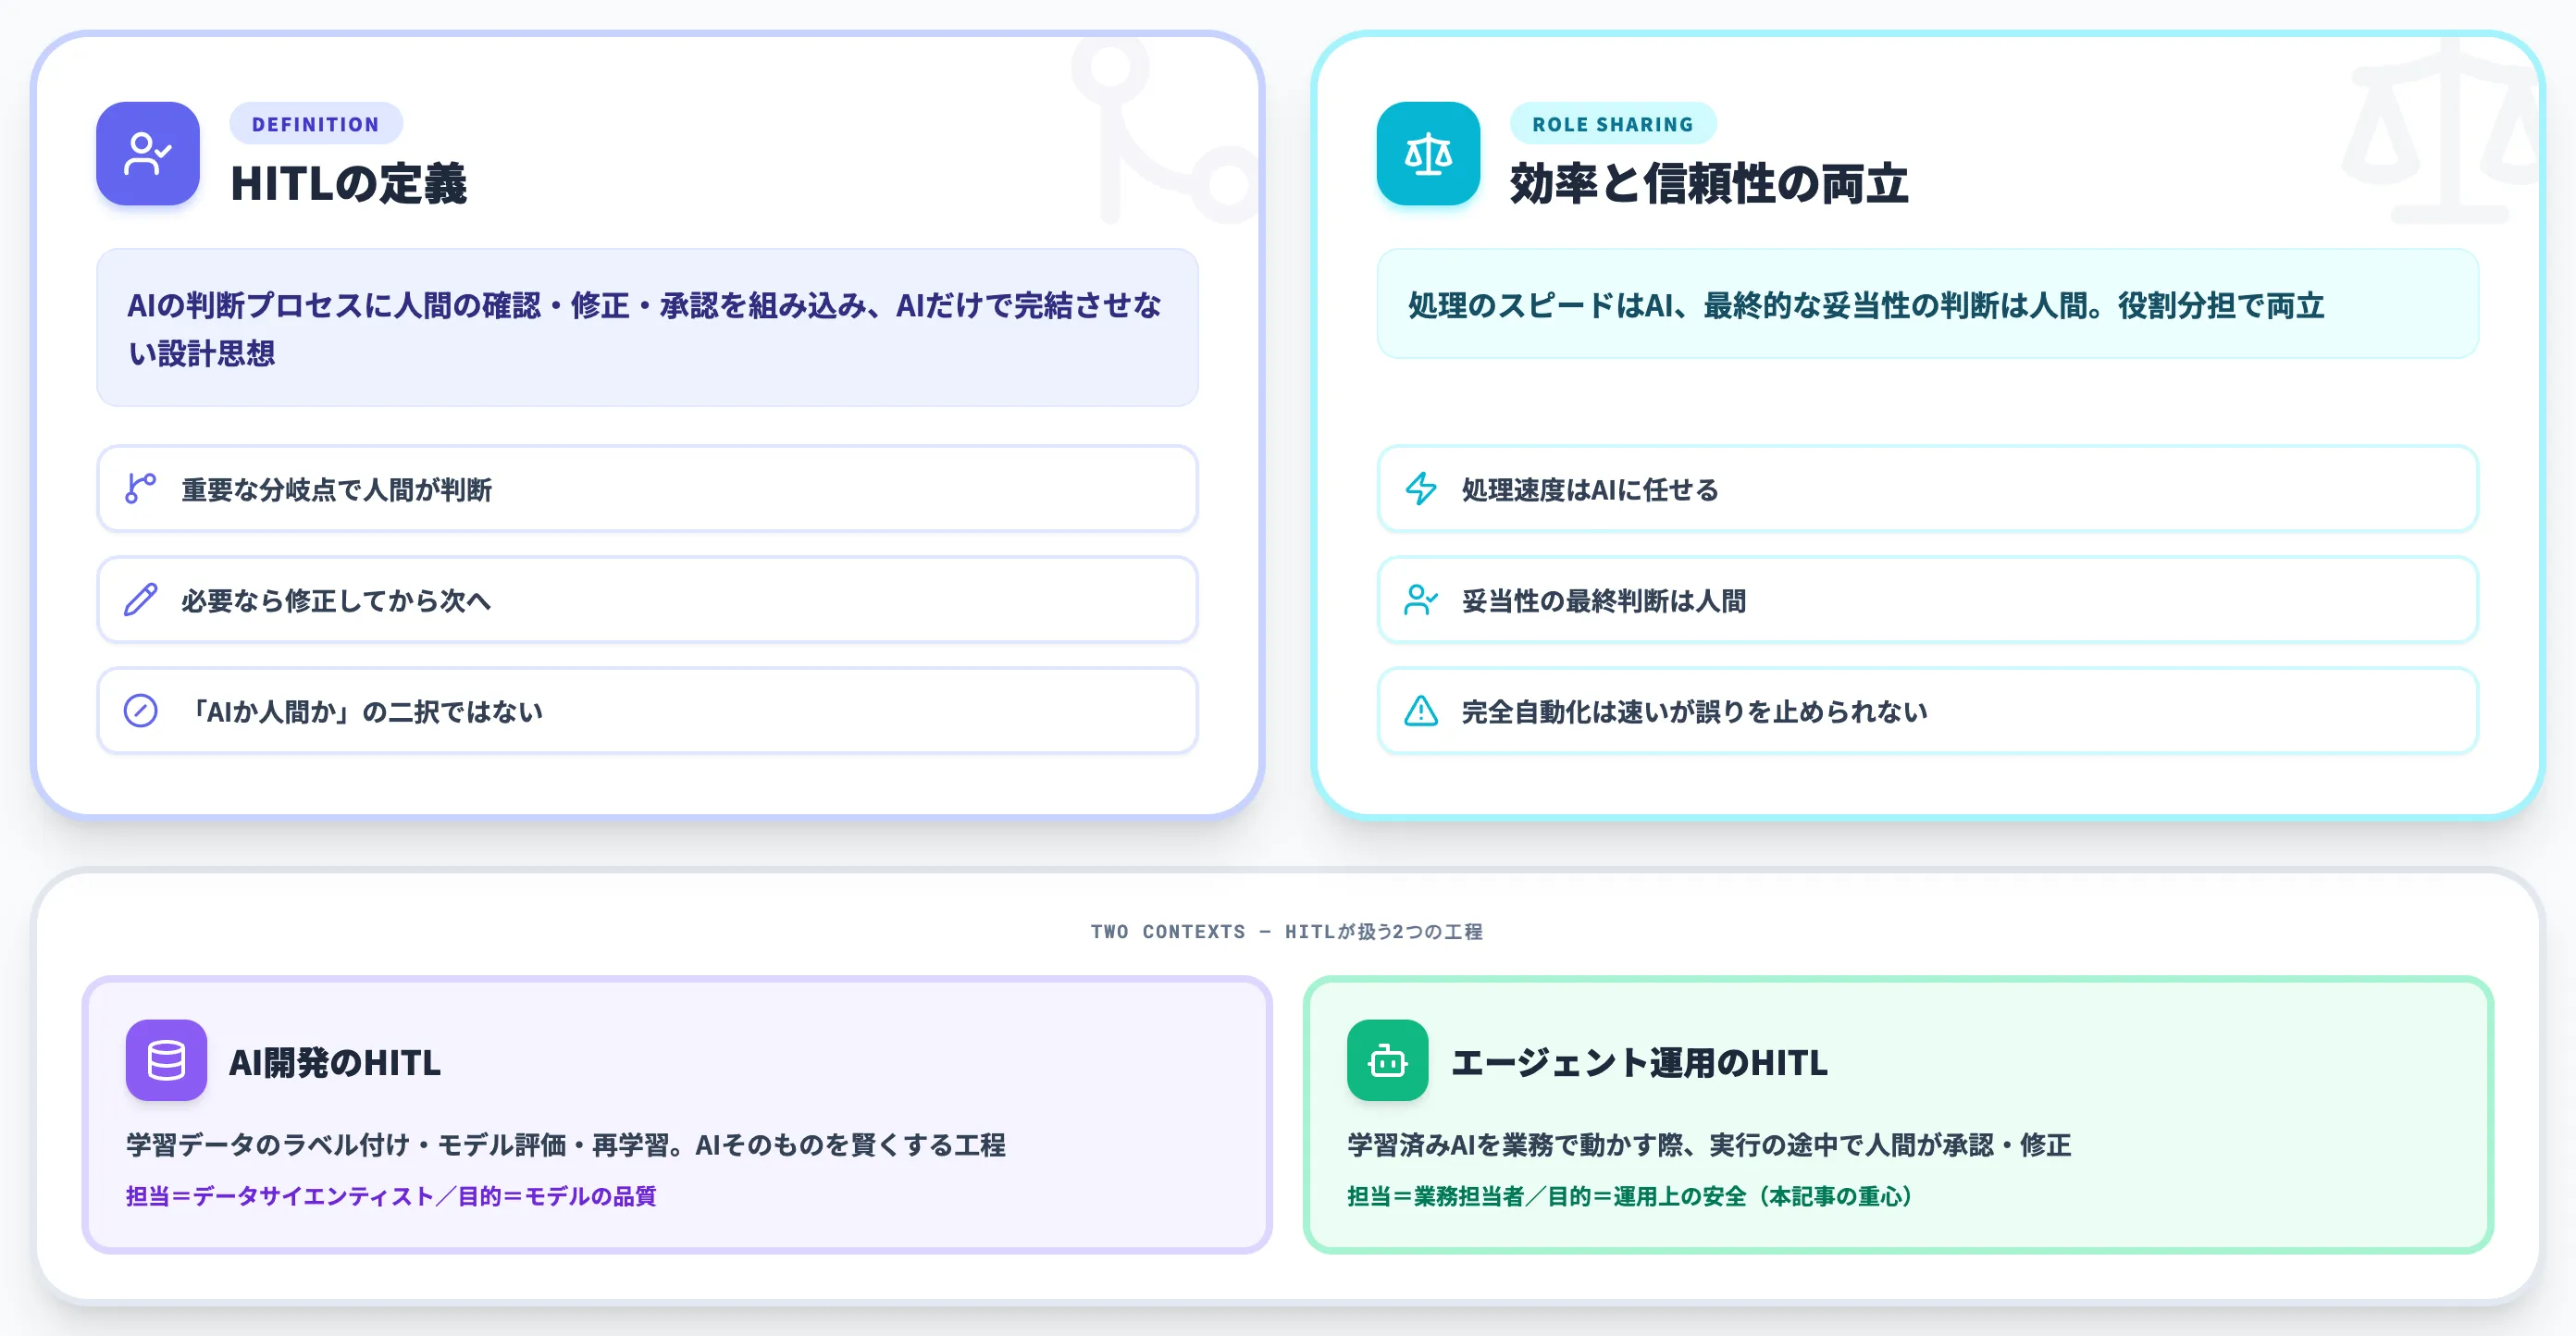Click the label TWO CONTEXTS — HITLが扱う2つの工程

click(x=1287, y=931)
